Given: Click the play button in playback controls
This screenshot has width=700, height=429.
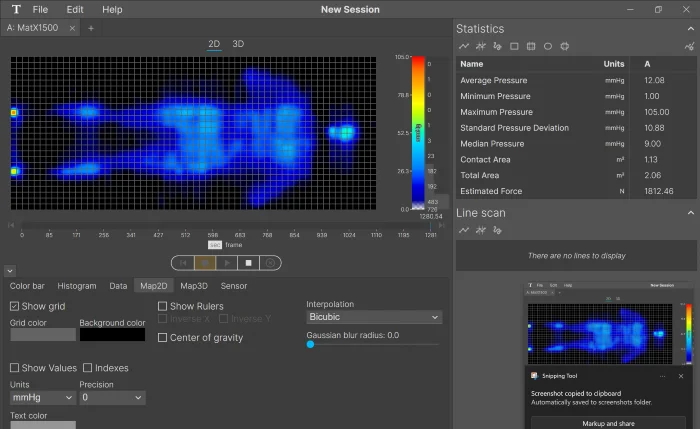Looking at the screenshot, I should tap(226, 263).
